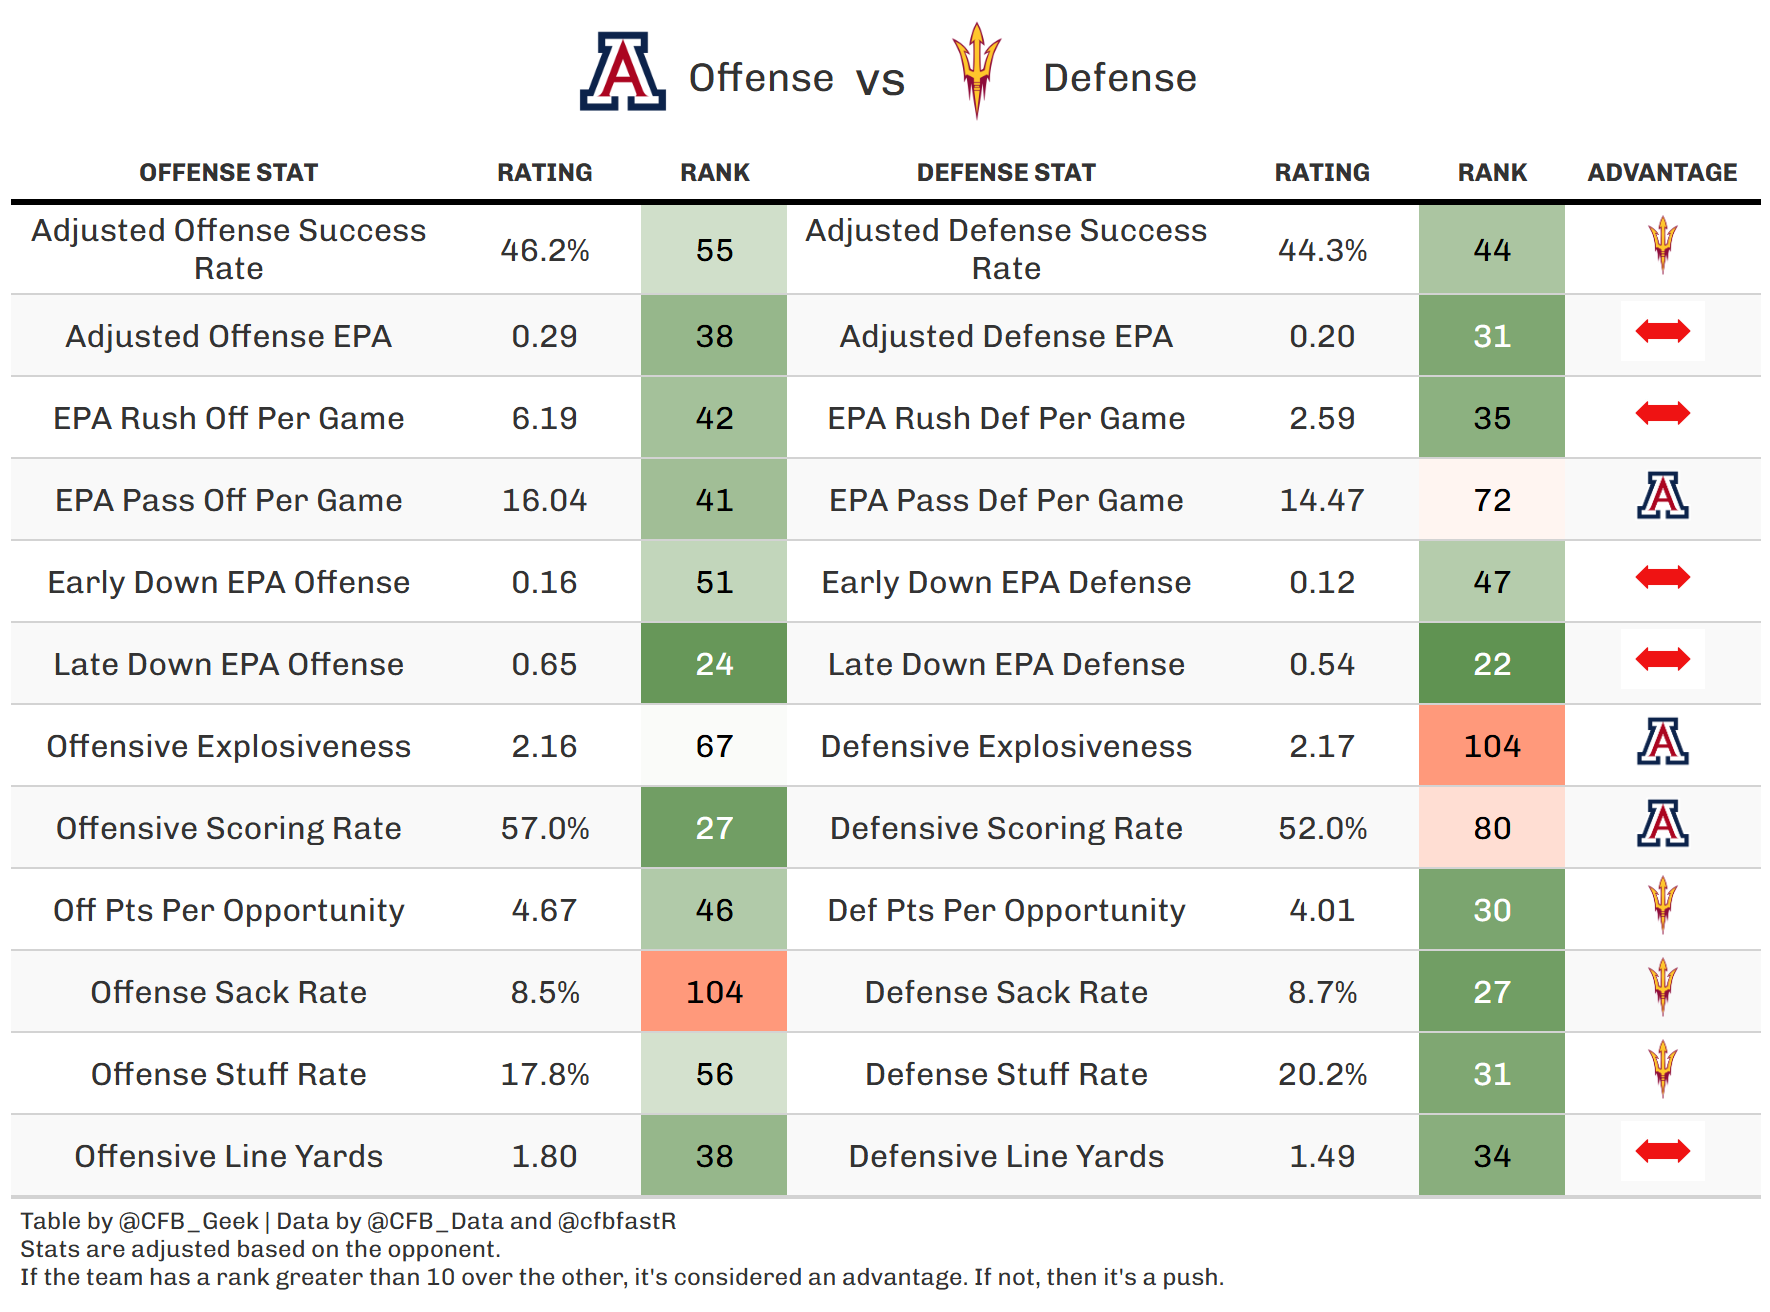
Task: Click the orange 104 Defensive Explosiveness rank cell
Action: tap(1491, 746)
